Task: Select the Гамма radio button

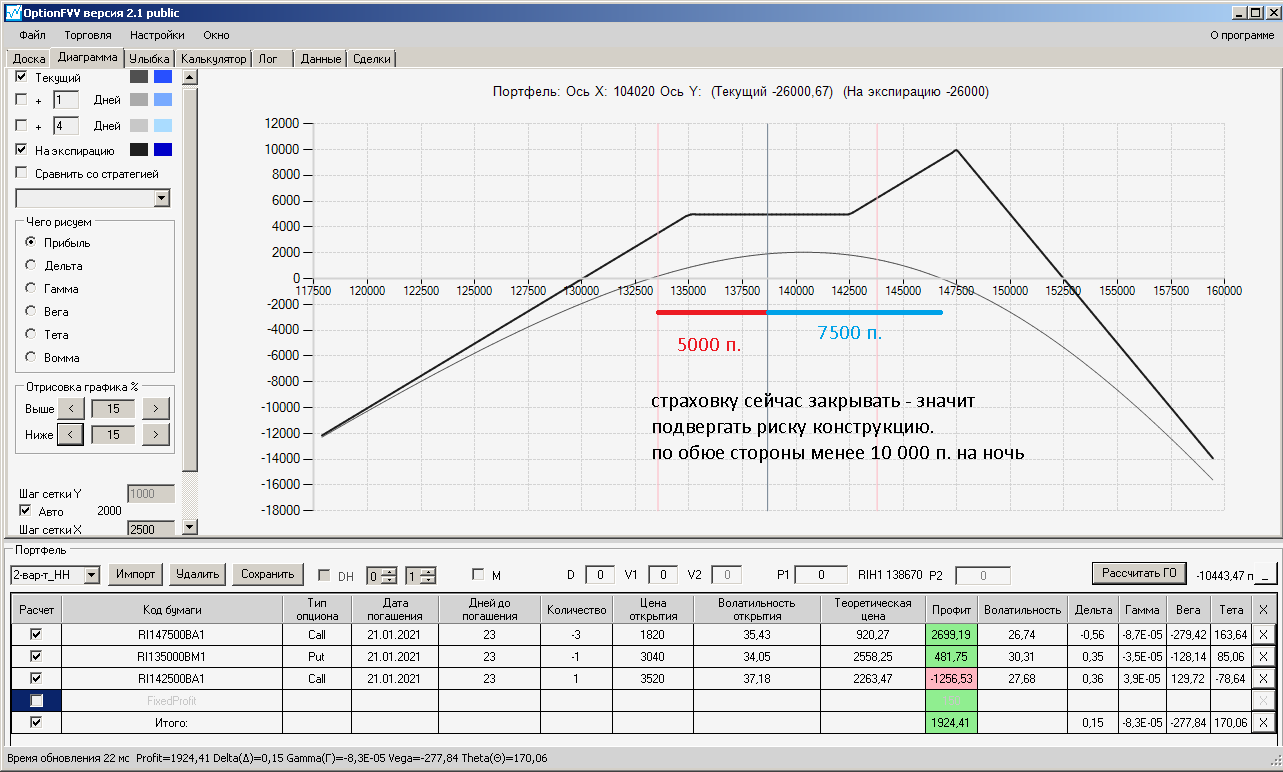Action: pos(31,288)
